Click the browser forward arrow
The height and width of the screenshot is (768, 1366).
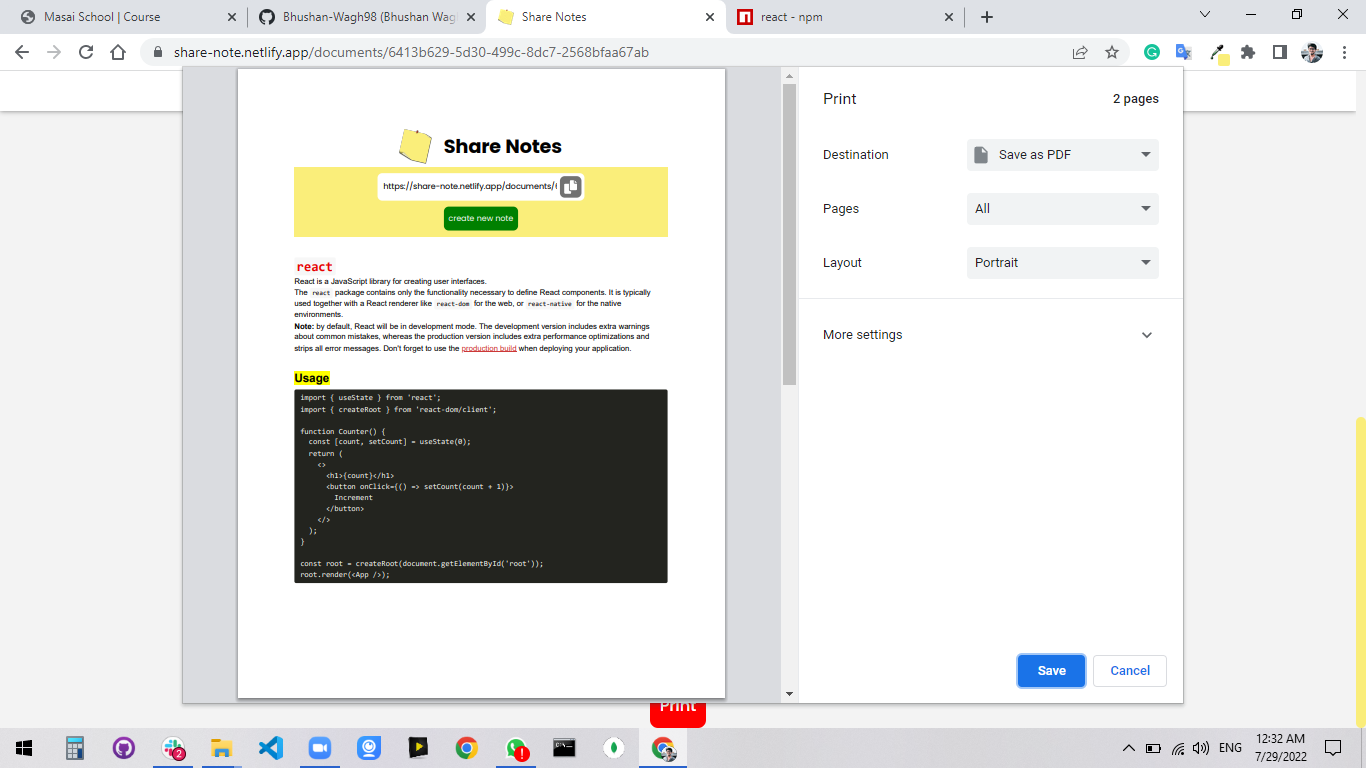tap(54, 52)
